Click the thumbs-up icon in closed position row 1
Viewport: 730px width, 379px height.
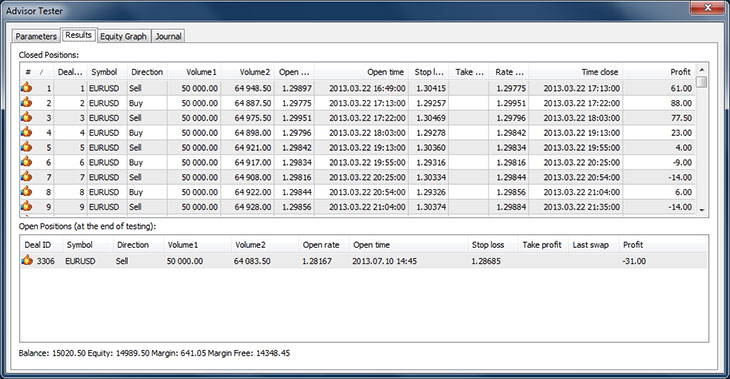tap(27, 87)
